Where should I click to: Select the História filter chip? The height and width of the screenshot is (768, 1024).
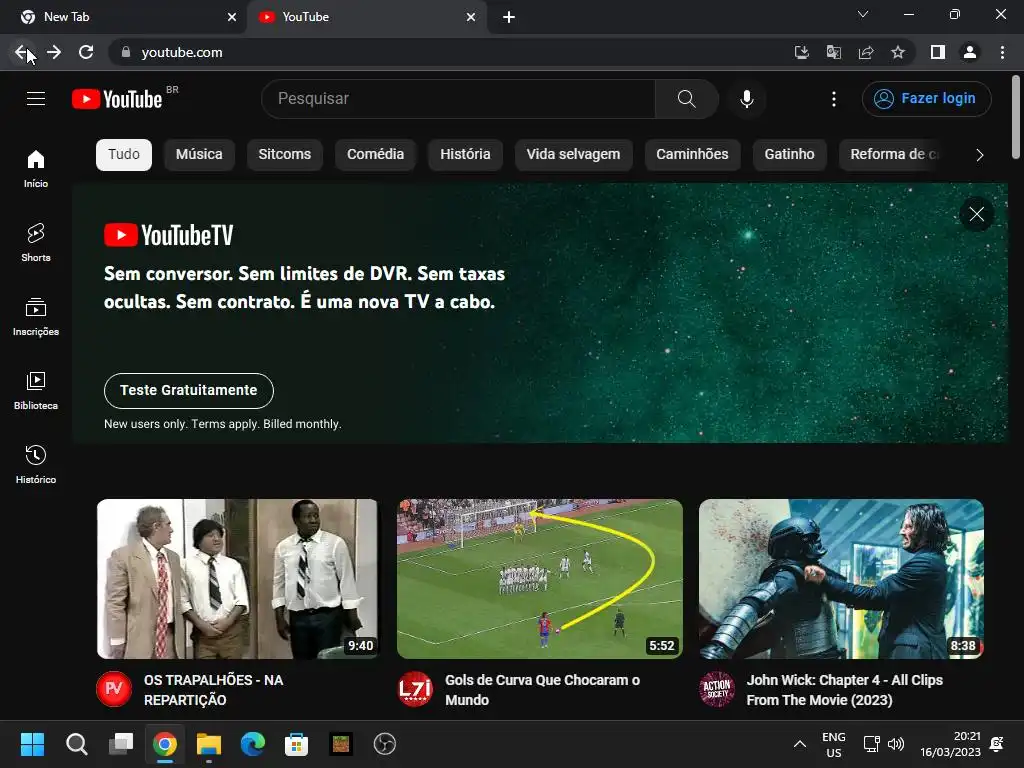click(465, 155)
